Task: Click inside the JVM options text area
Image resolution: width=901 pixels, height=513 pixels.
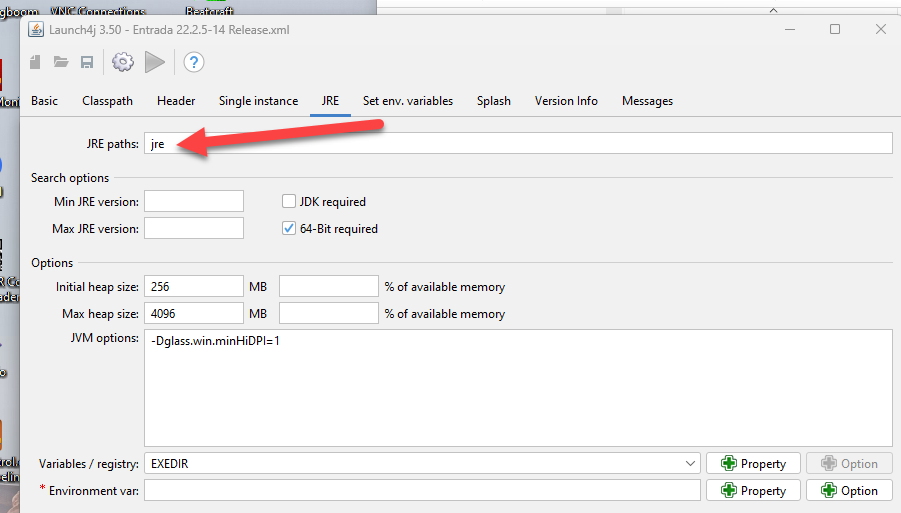Action: 518,390
